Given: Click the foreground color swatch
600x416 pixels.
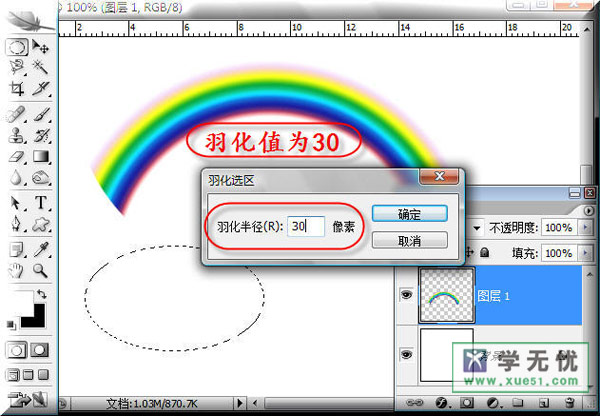Looking at the screenshot, I should click(x=20, y=301).
